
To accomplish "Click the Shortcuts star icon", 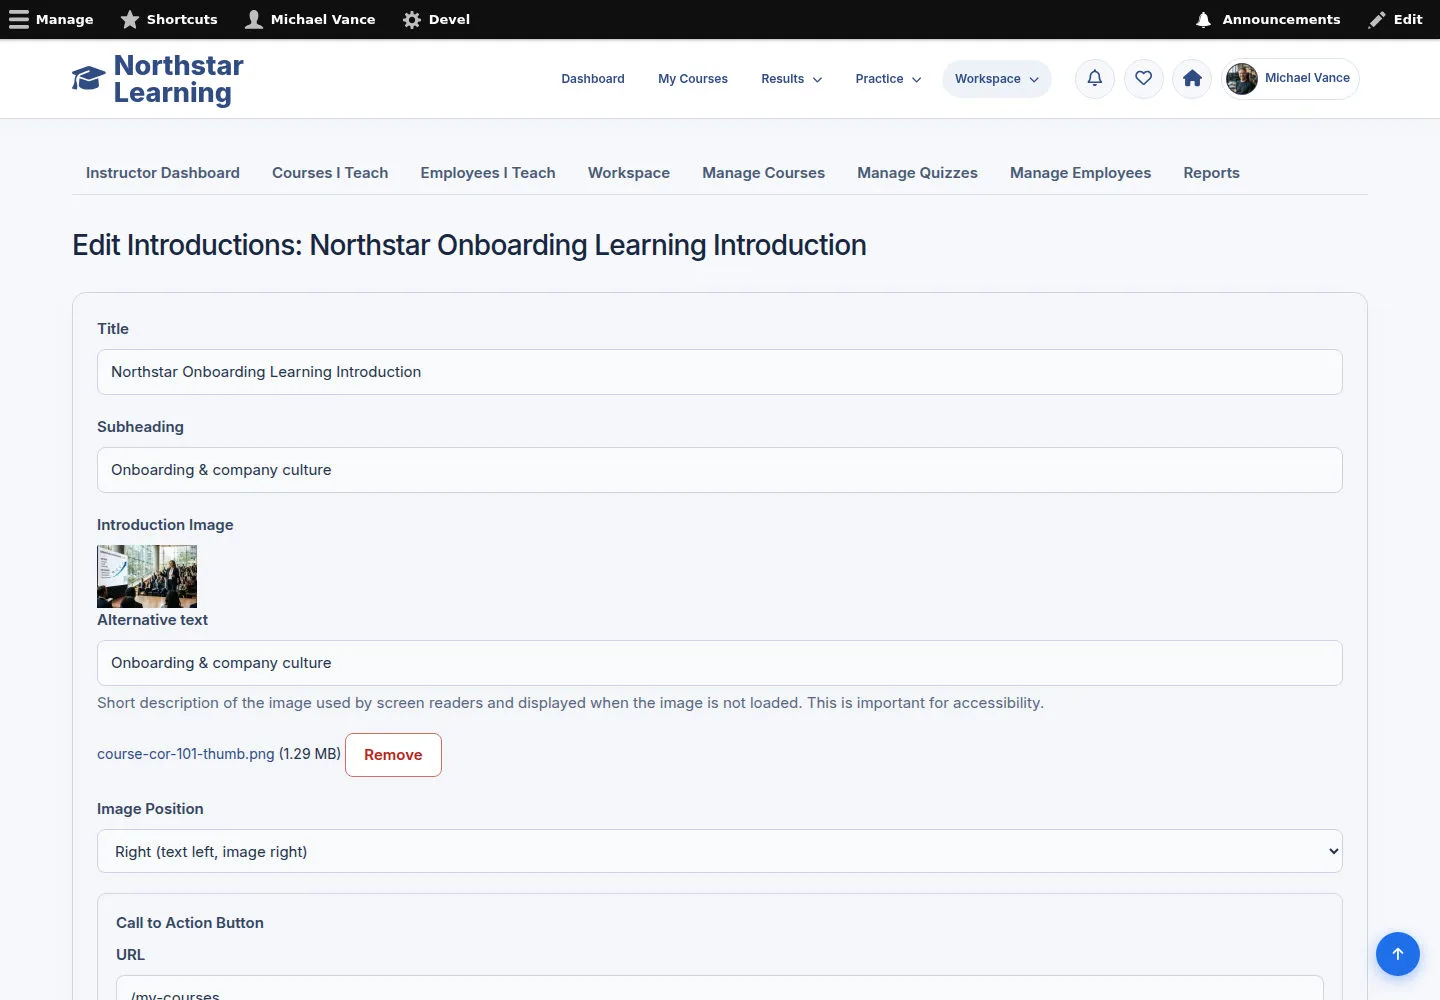I will point(130,19).
